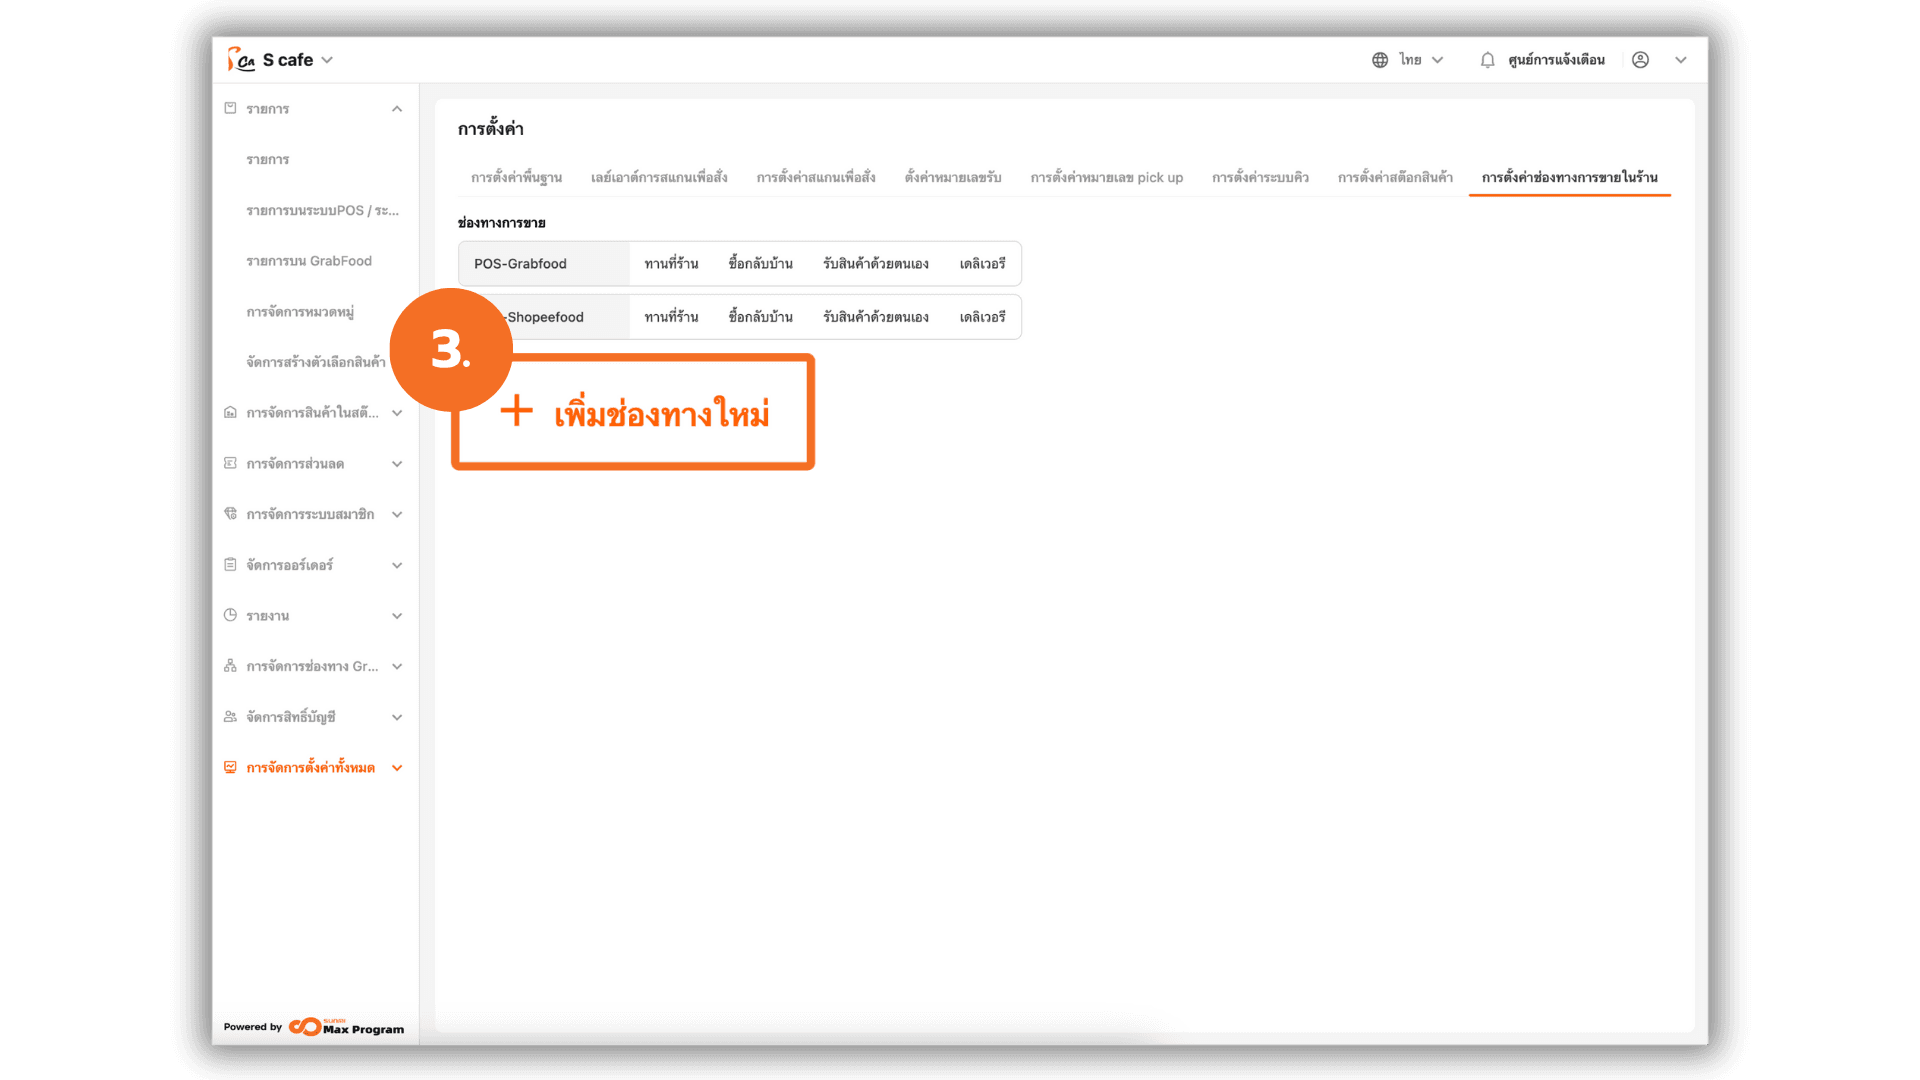Toggle ซื้อกลับบ้าน for Shopeefood channel
Viewport: 1920px width, 1080px height.
[x=760, y=317]
